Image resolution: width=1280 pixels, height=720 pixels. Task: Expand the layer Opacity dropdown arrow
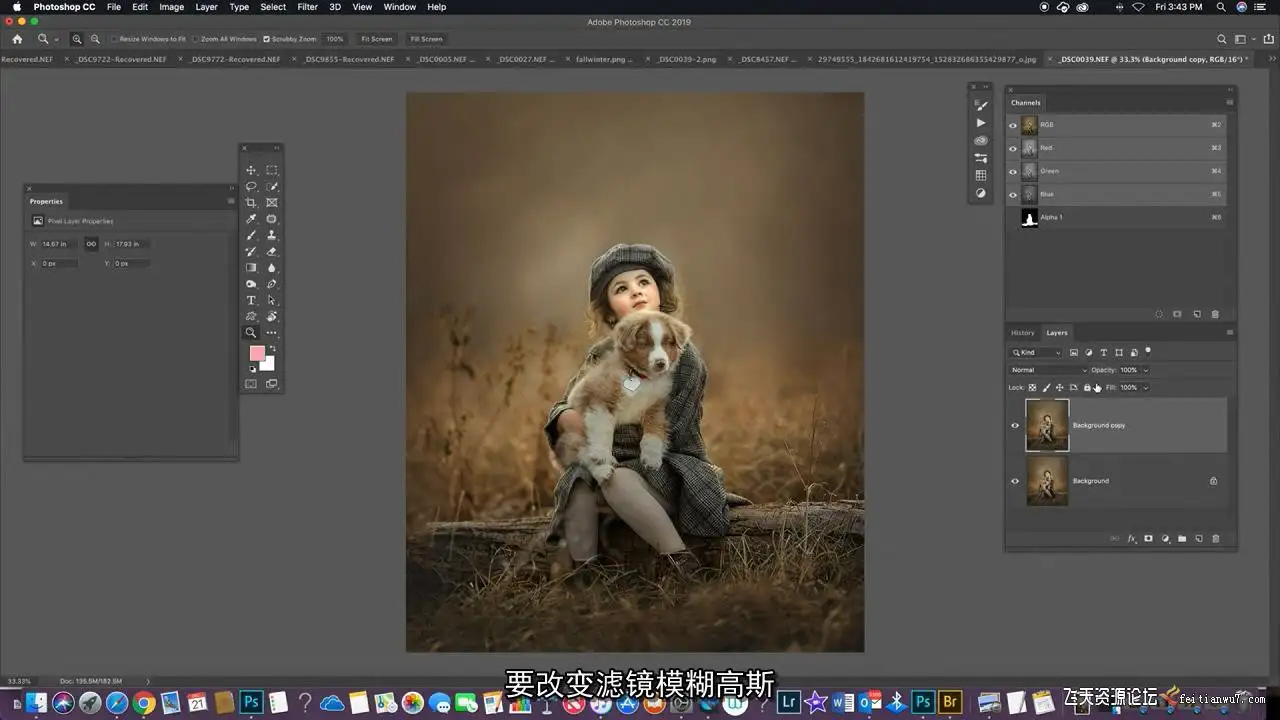1146,370
